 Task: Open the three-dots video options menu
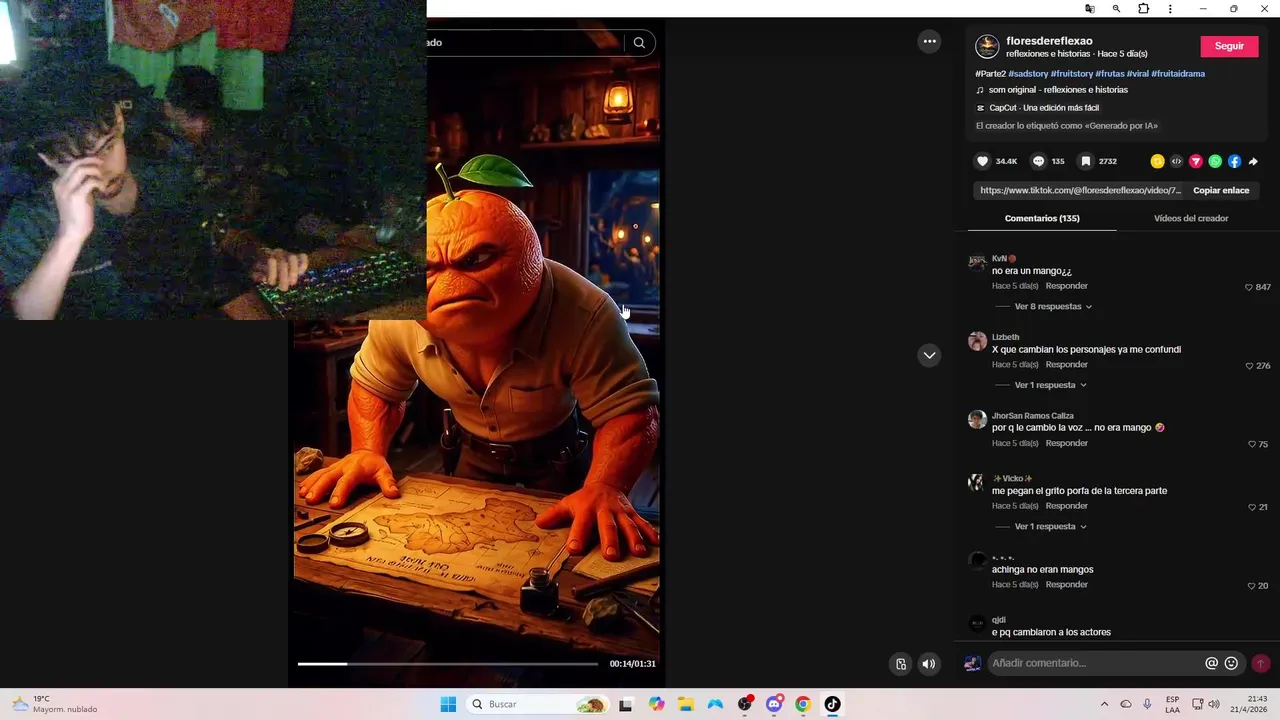pos(930,41)
